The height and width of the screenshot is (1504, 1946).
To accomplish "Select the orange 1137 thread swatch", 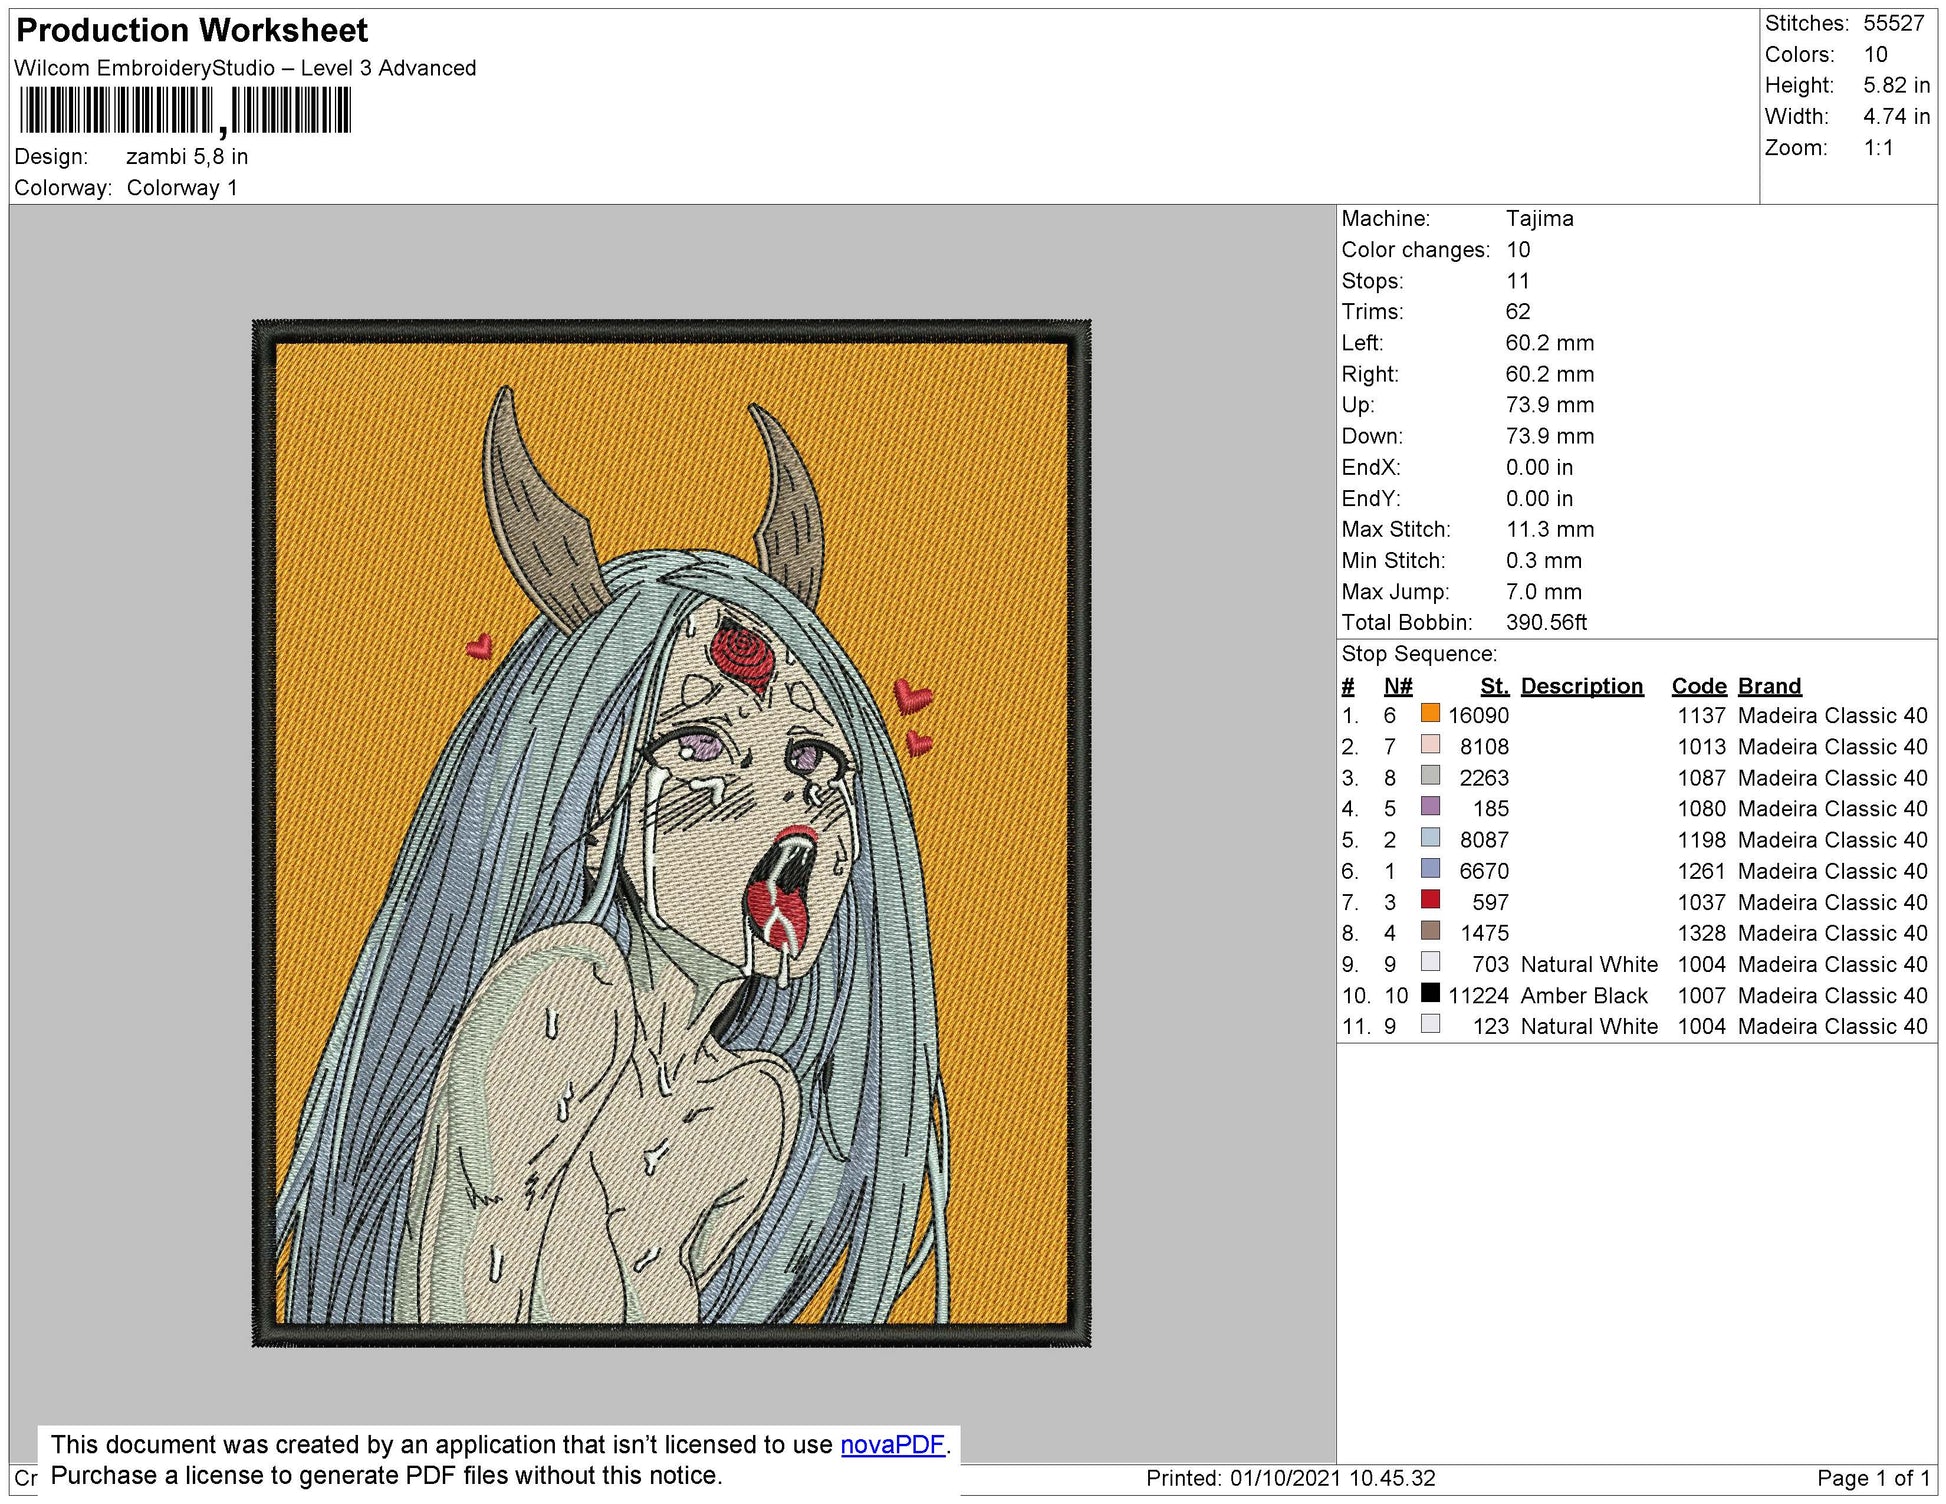I will 1430,714.
